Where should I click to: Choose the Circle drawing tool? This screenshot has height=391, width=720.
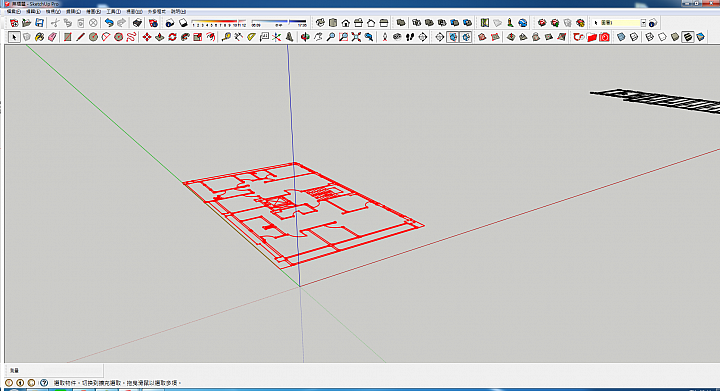(x=93, y=37)
